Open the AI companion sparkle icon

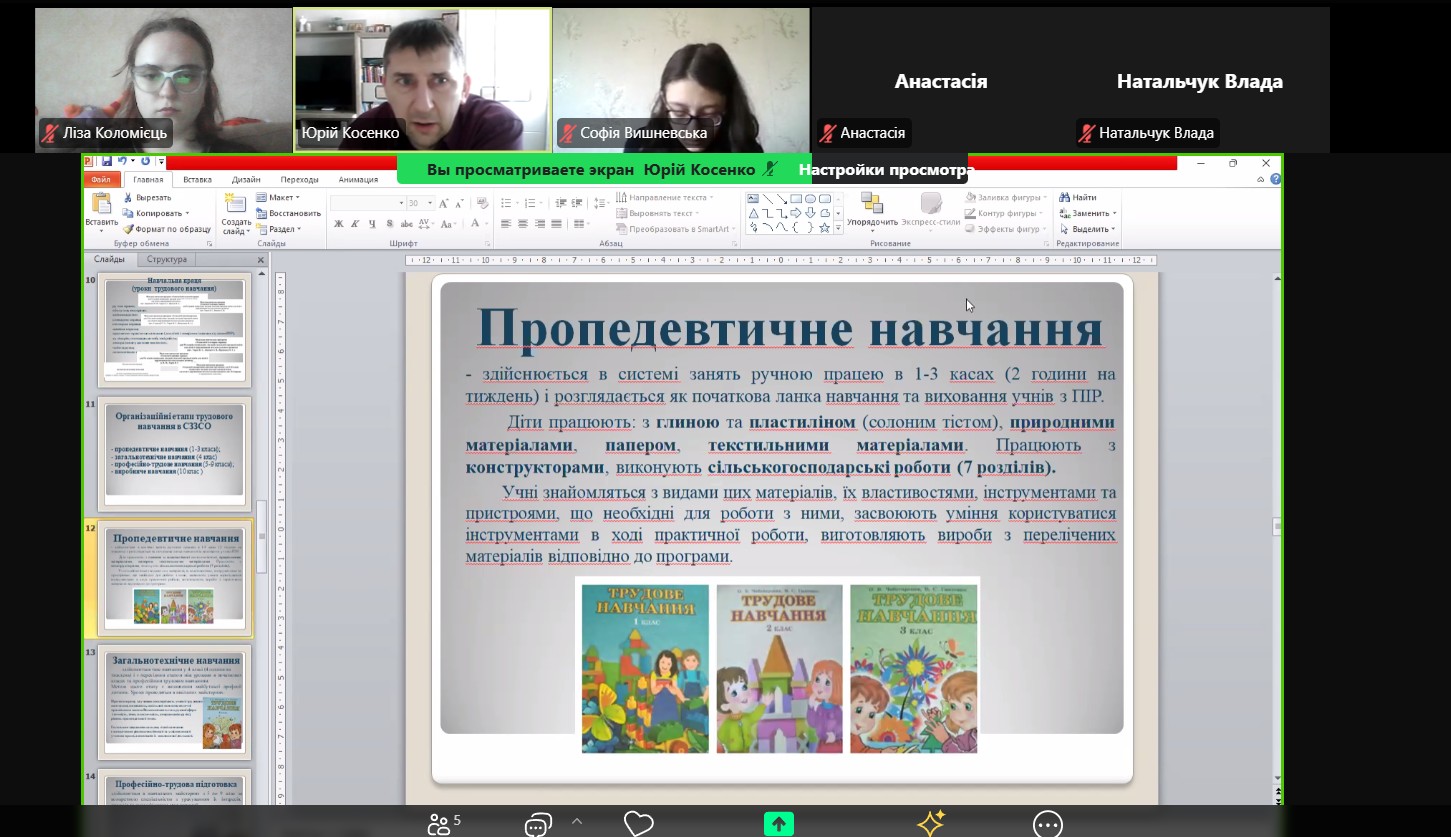tap(931, 823)
